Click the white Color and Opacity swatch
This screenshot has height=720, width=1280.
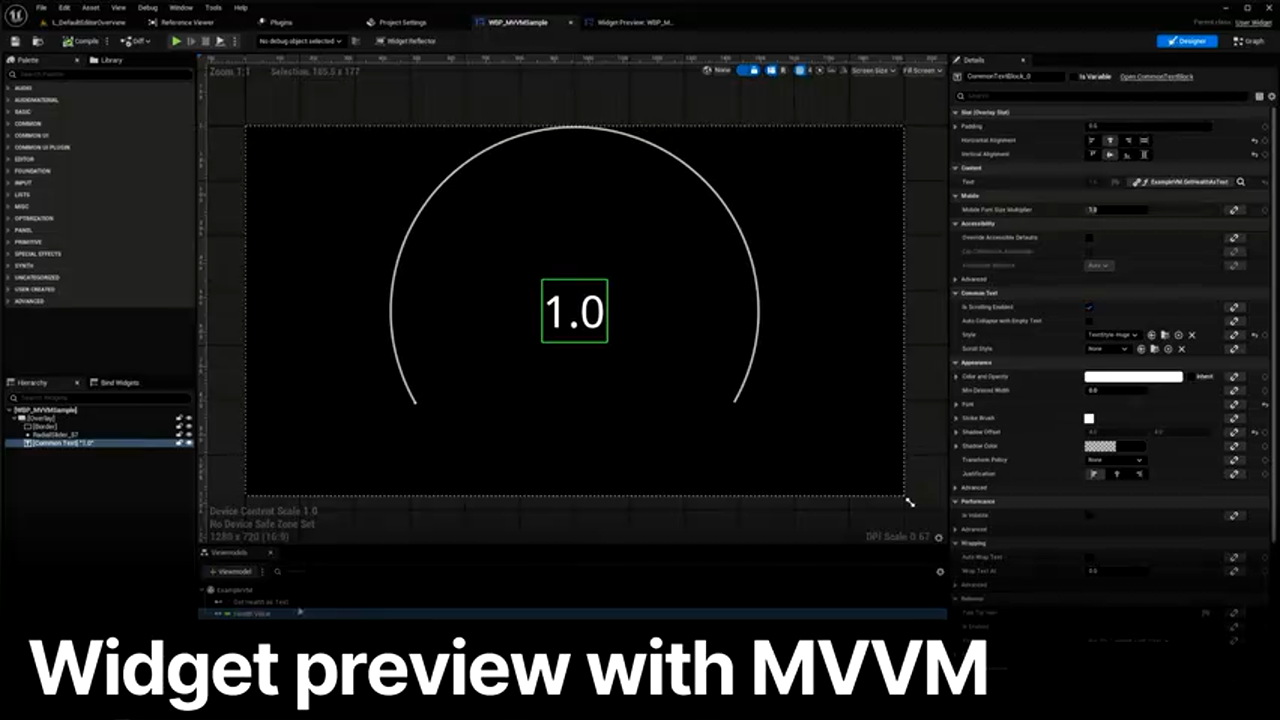click(1133, 377)
